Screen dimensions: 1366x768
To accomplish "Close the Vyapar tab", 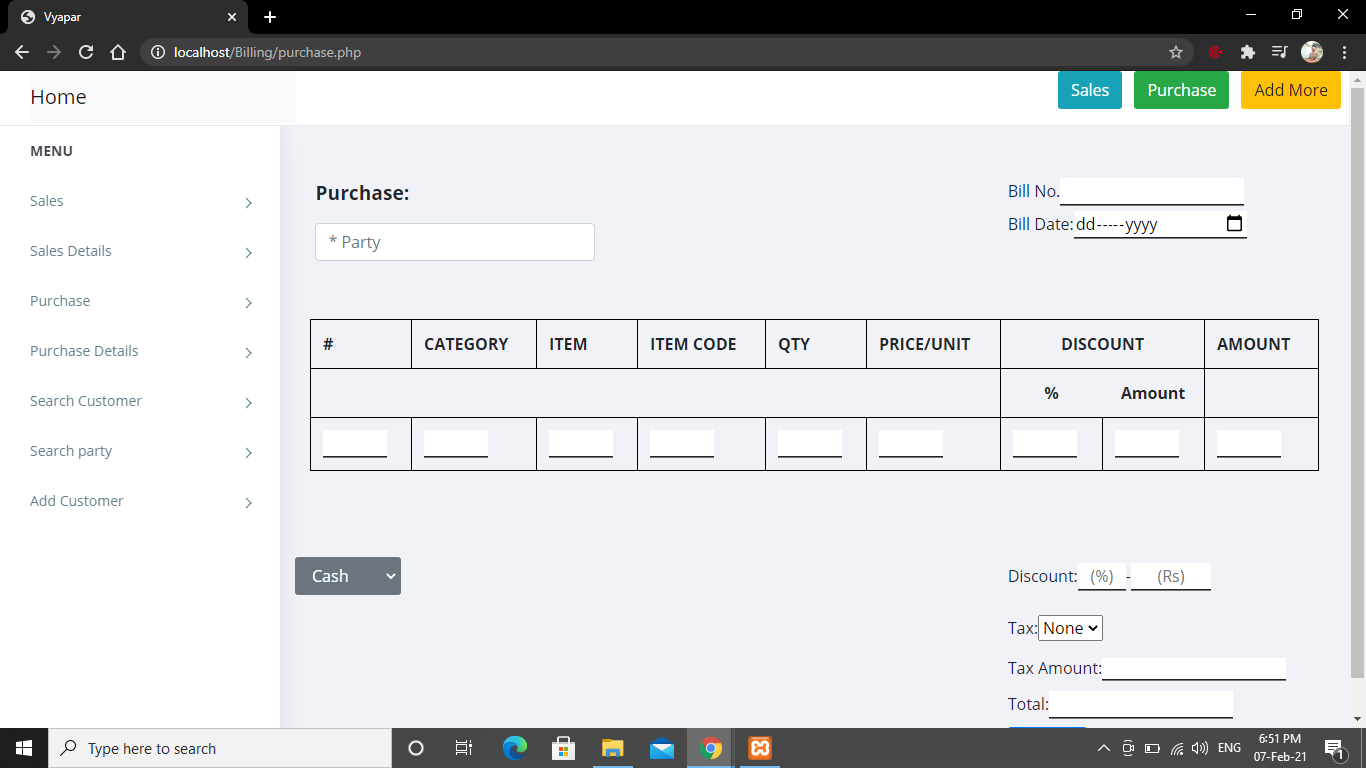I will tap(232, 17).
